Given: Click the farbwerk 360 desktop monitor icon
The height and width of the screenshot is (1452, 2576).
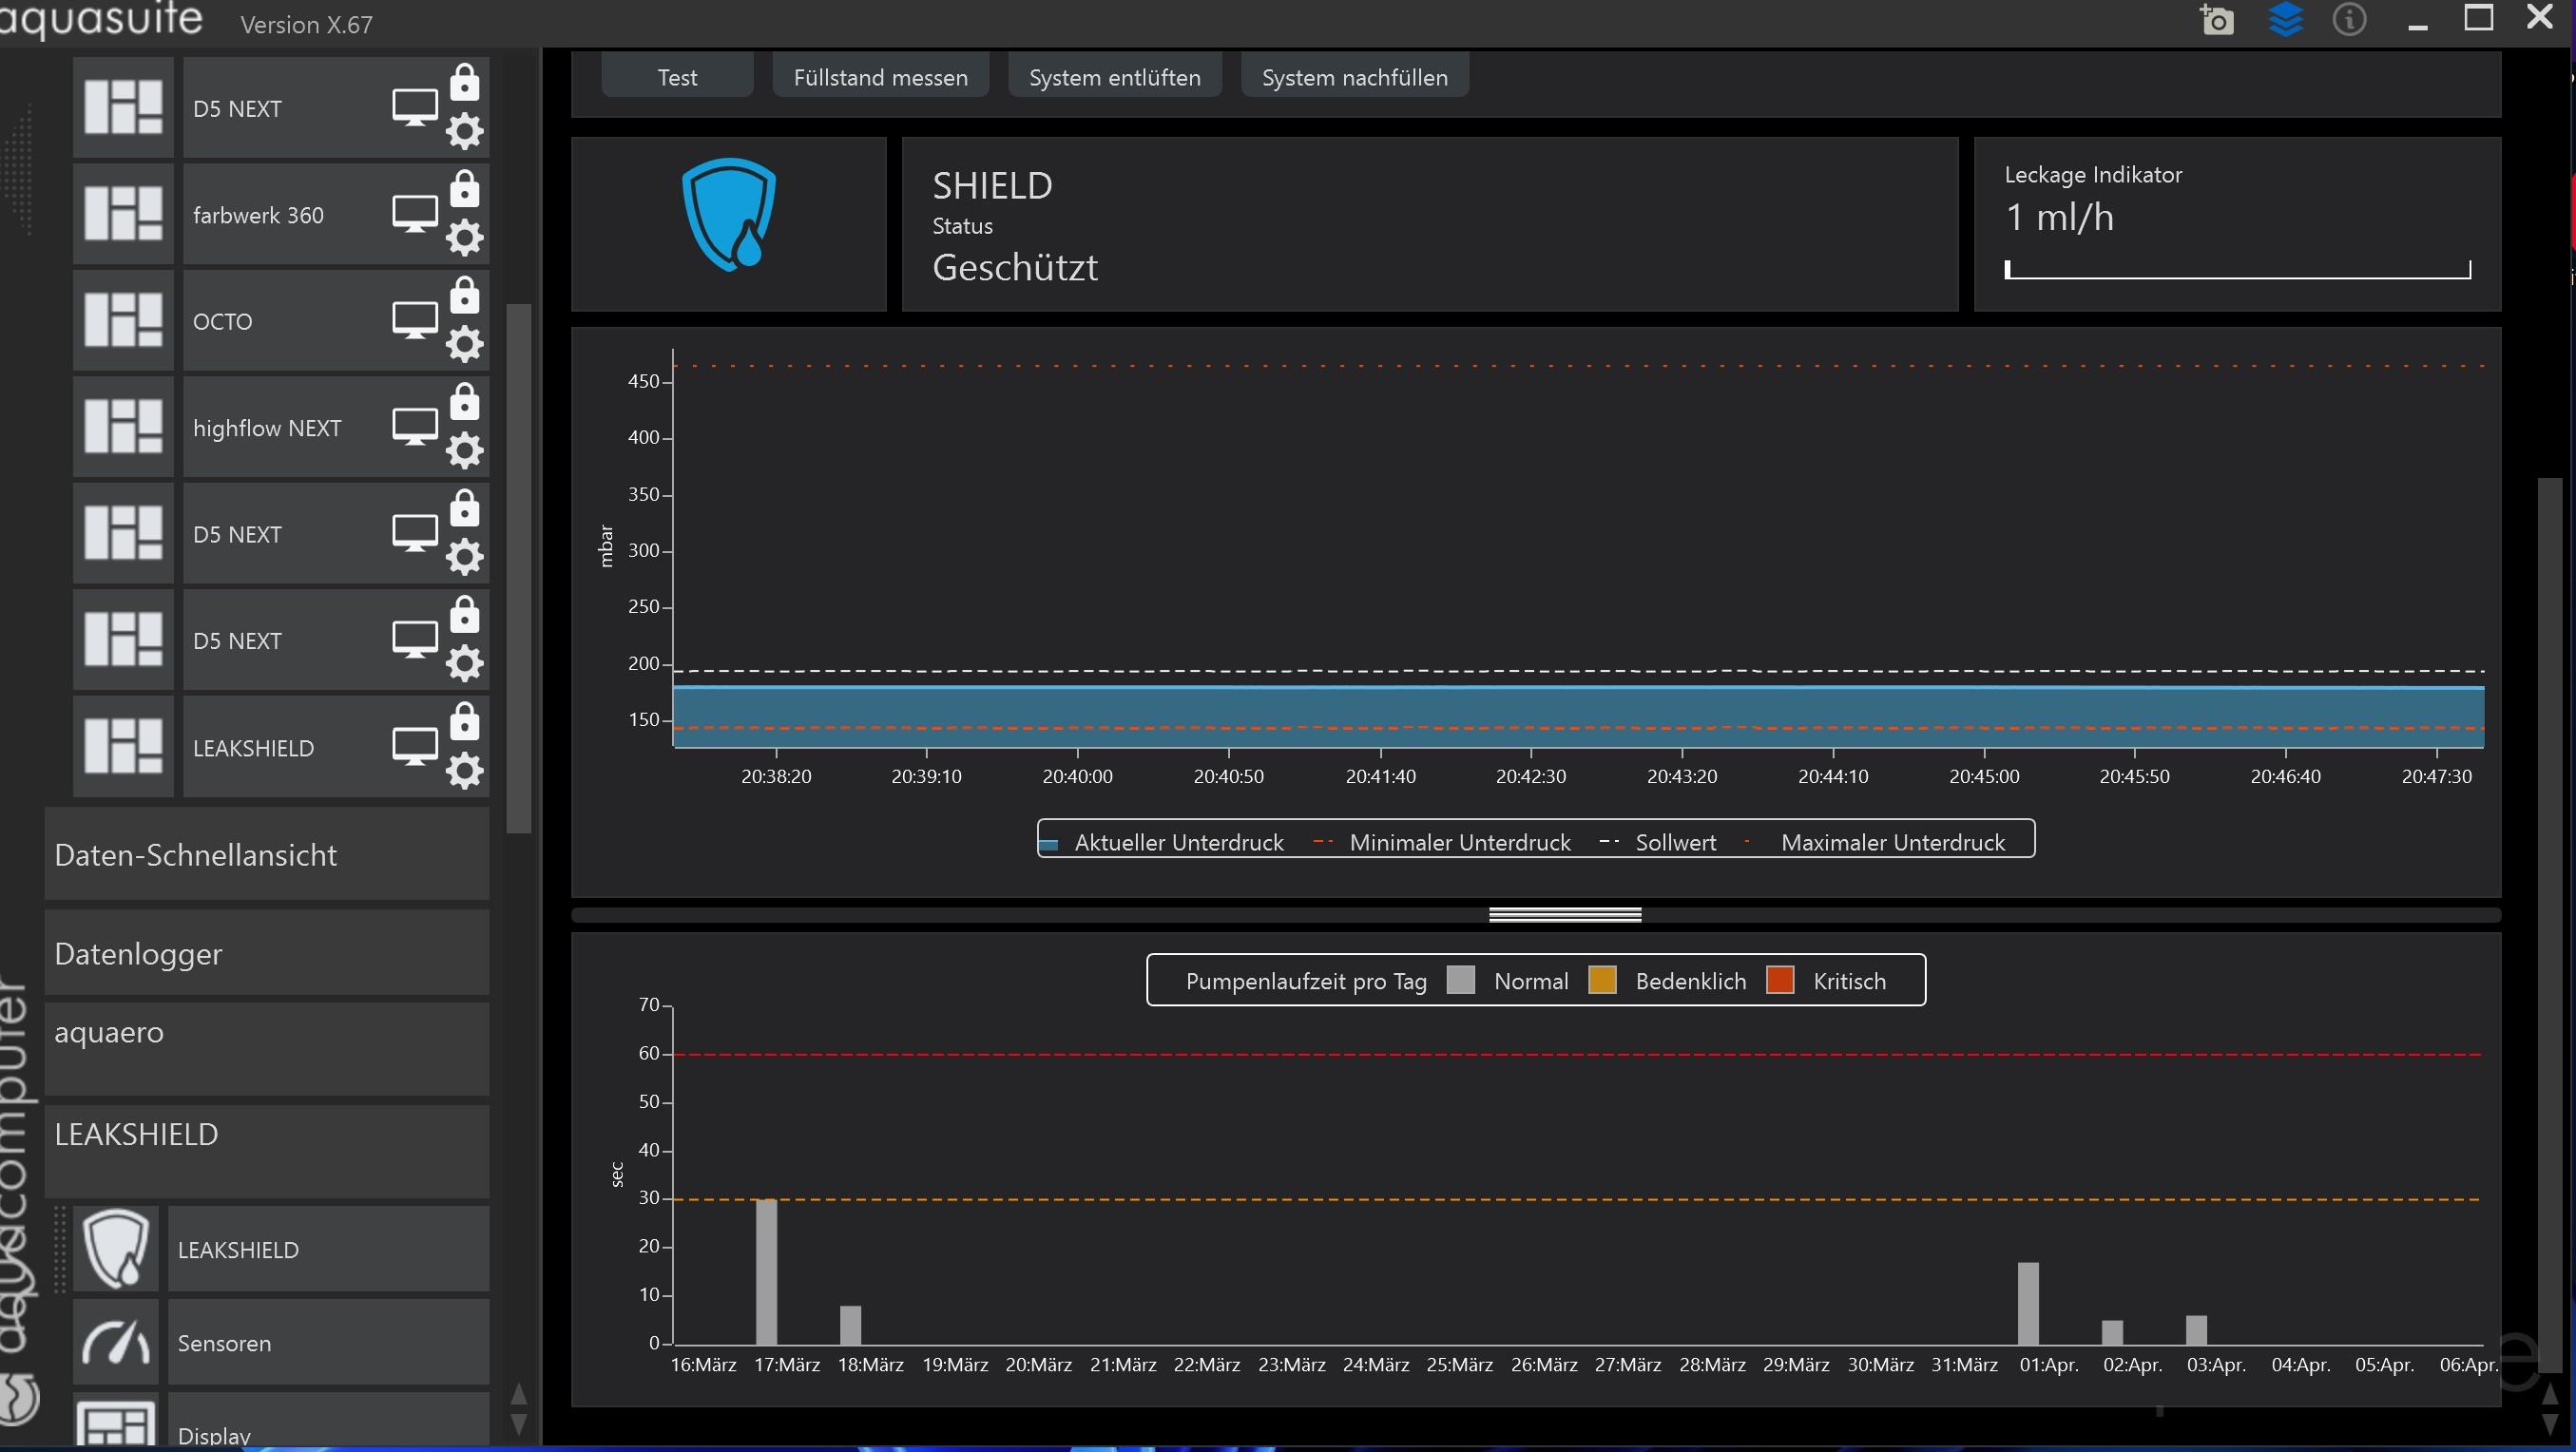Looking at the screenshot, I should [x=415, y=214].
